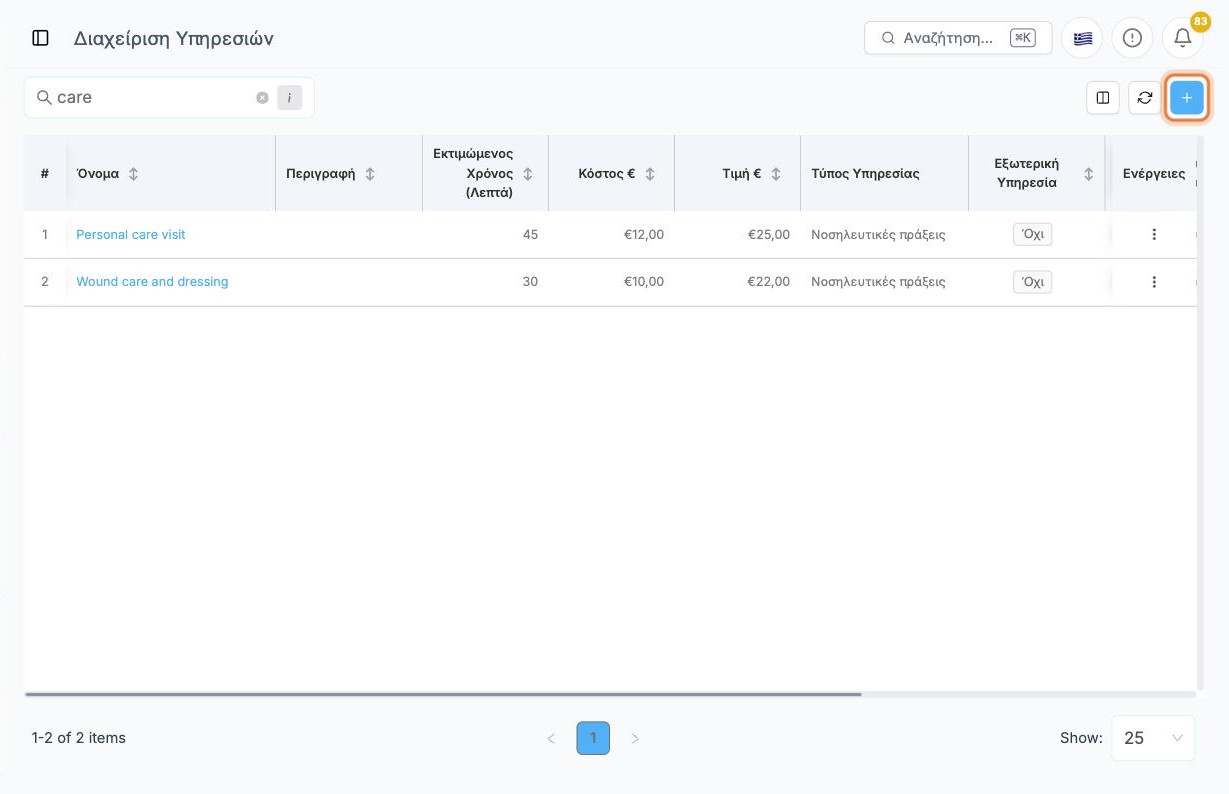Sort by Περιγραφή column
1229x794 pixels.
[x=370, y=174]
